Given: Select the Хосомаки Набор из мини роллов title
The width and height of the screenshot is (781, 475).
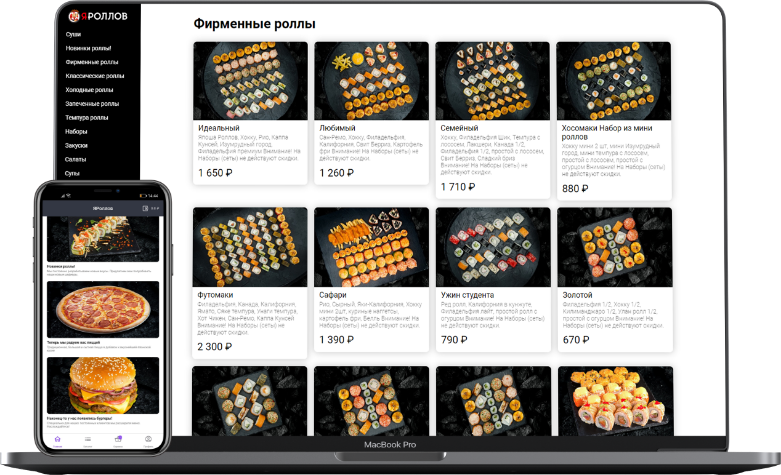Looking at the screenshot, I should coord(607,132).
